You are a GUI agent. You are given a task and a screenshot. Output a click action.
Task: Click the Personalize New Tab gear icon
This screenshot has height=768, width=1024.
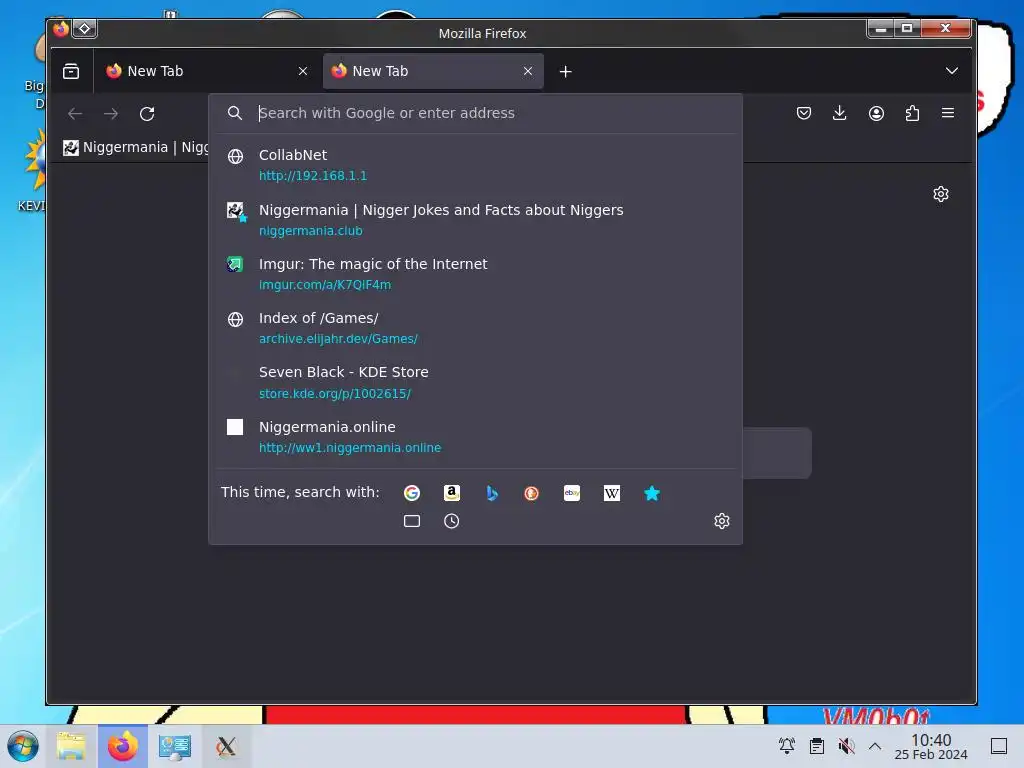coord(941,194)
